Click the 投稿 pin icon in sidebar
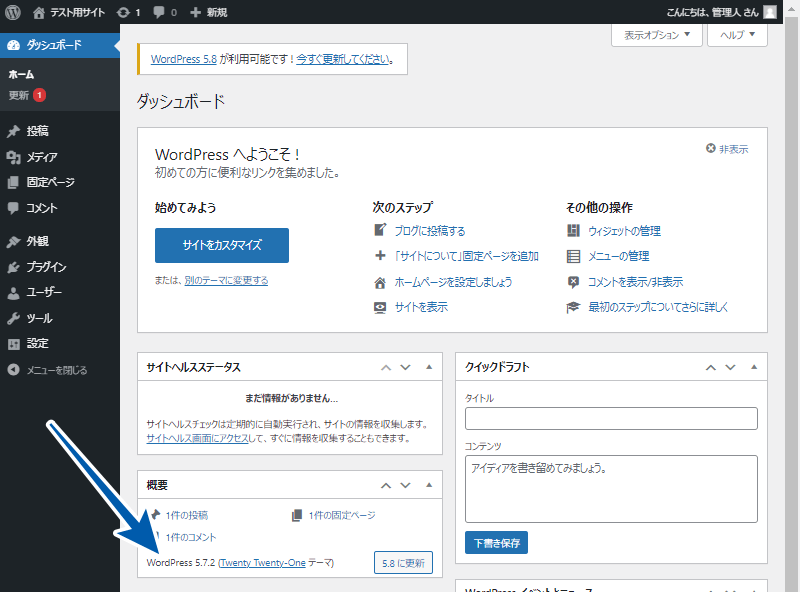 point(14,131)
